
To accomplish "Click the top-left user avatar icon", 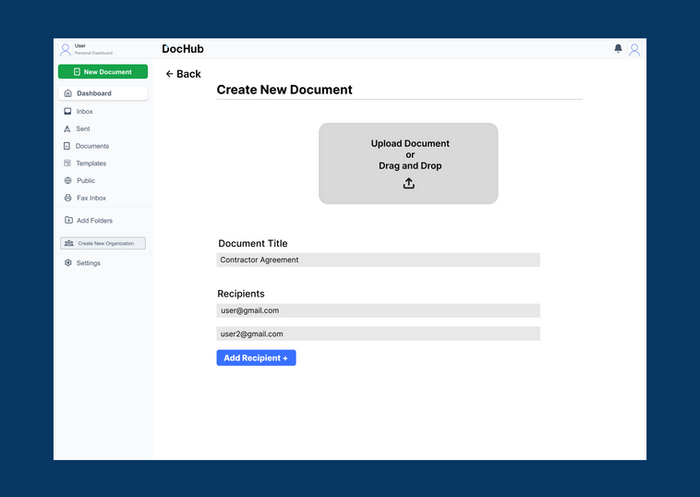I will click(66, 49).
